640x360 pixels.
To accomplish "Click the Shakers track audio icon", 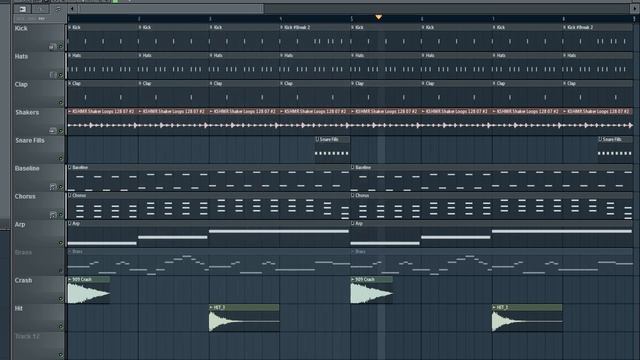I will click(x=52, y=131).
